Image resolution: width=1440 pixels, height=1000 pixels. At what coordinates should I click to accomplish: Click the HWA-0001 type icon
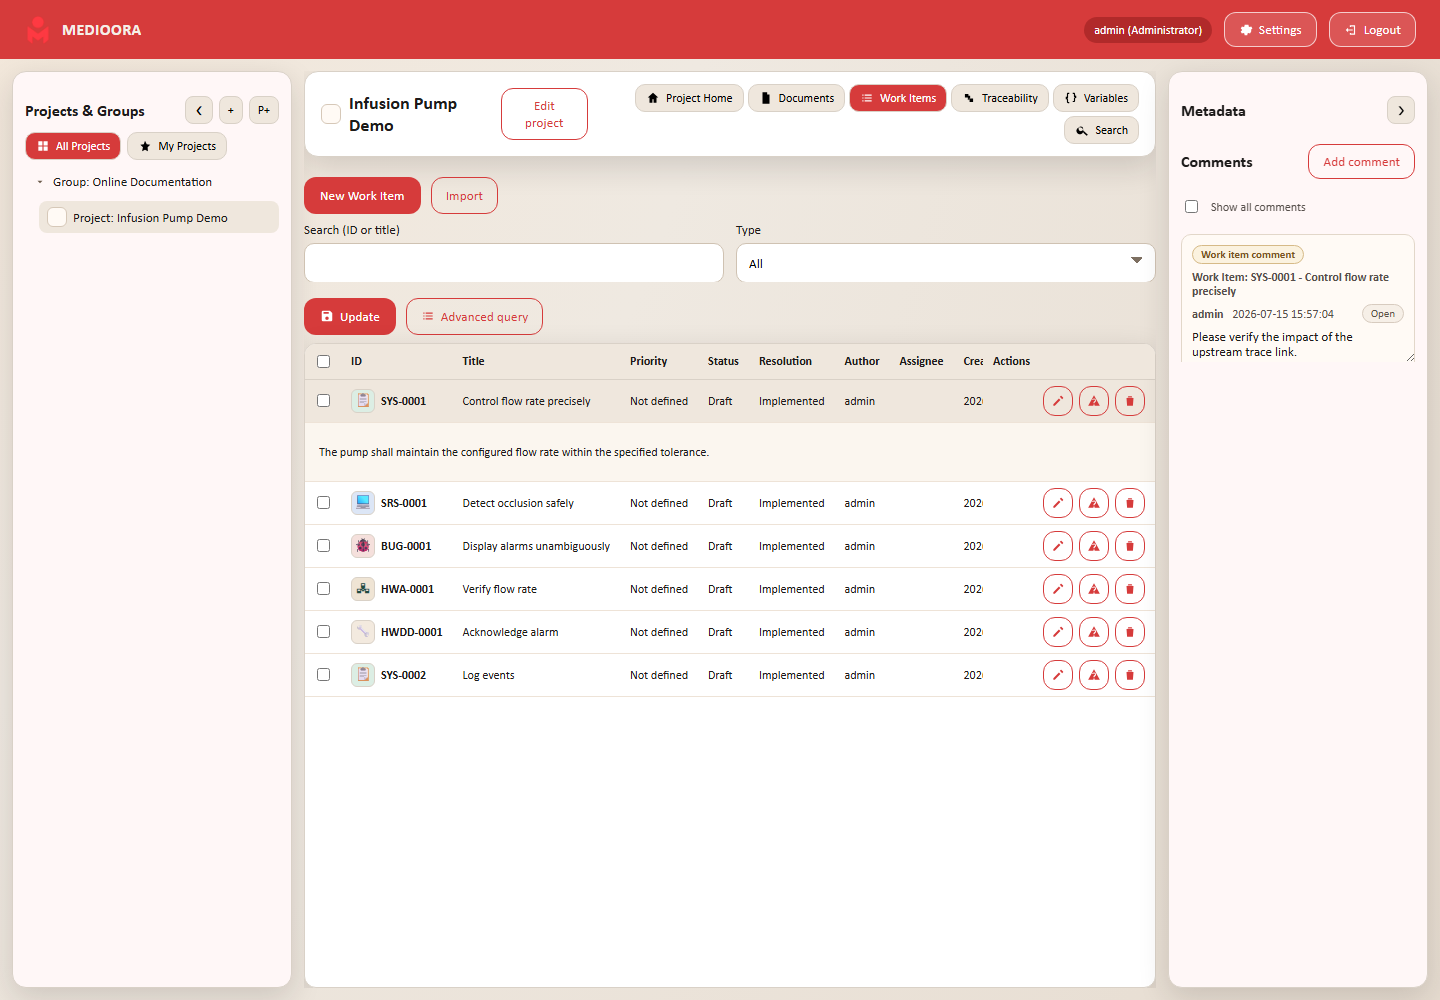coord(363,589)
